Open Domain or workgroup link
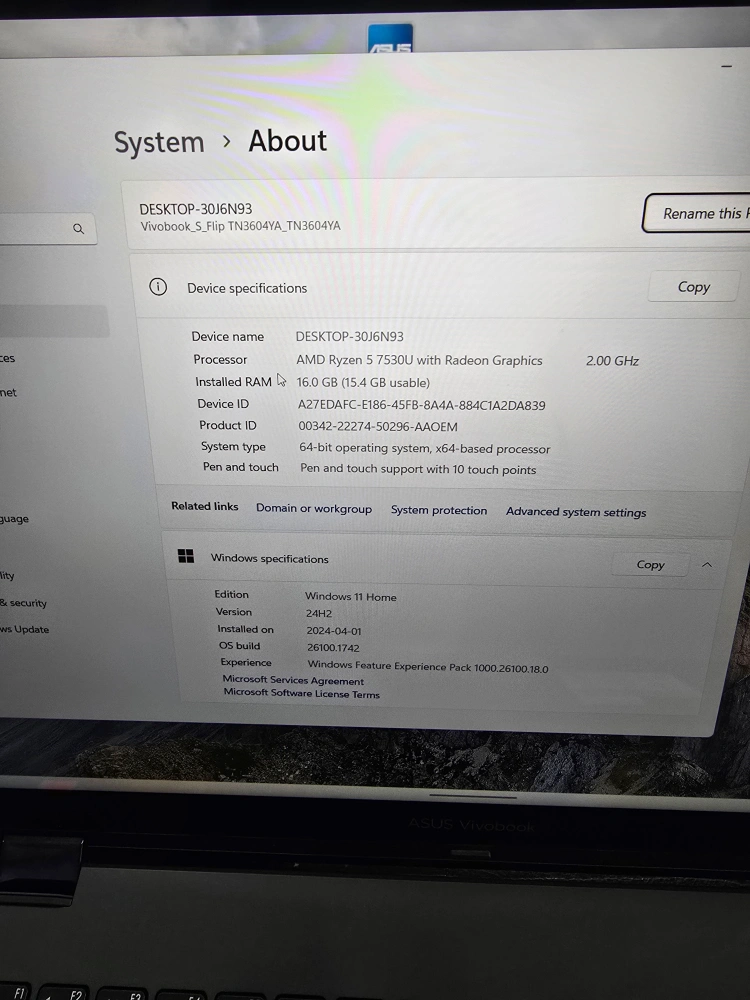 [x=314, y=508]
